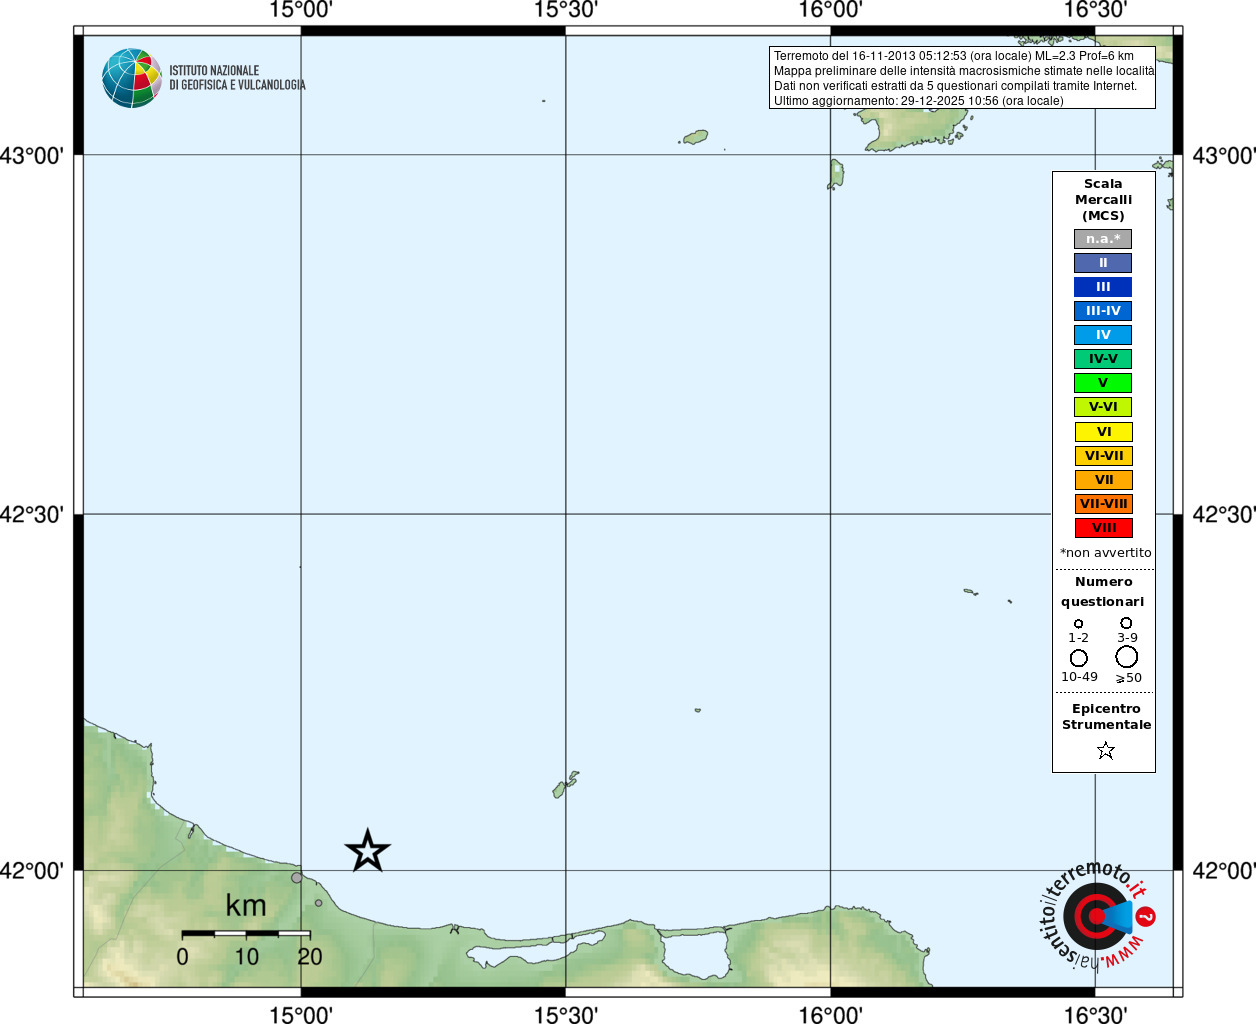Click the red question mark badge
1256x1024 pixels.
[x=1146, y=916]
